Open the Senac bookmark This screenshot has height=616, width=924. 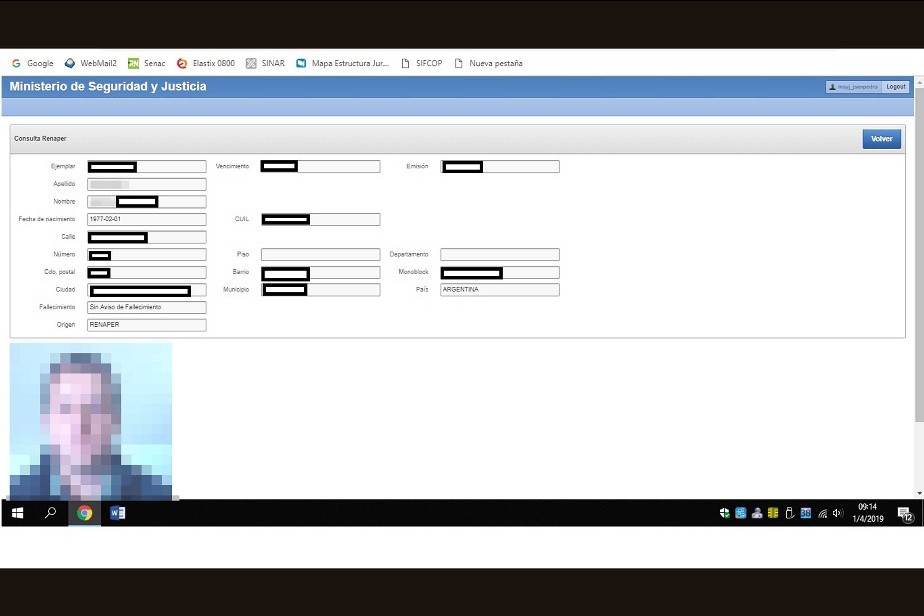click(x=147, y=63)
